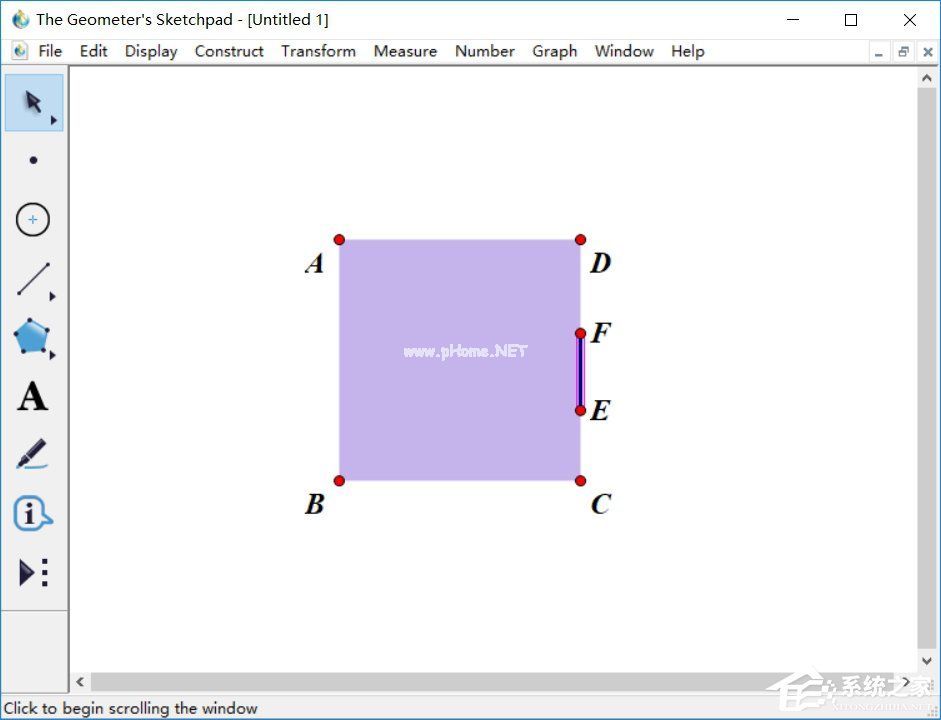
Task: Open the Transform menu
Action: (x=318, y=51)
